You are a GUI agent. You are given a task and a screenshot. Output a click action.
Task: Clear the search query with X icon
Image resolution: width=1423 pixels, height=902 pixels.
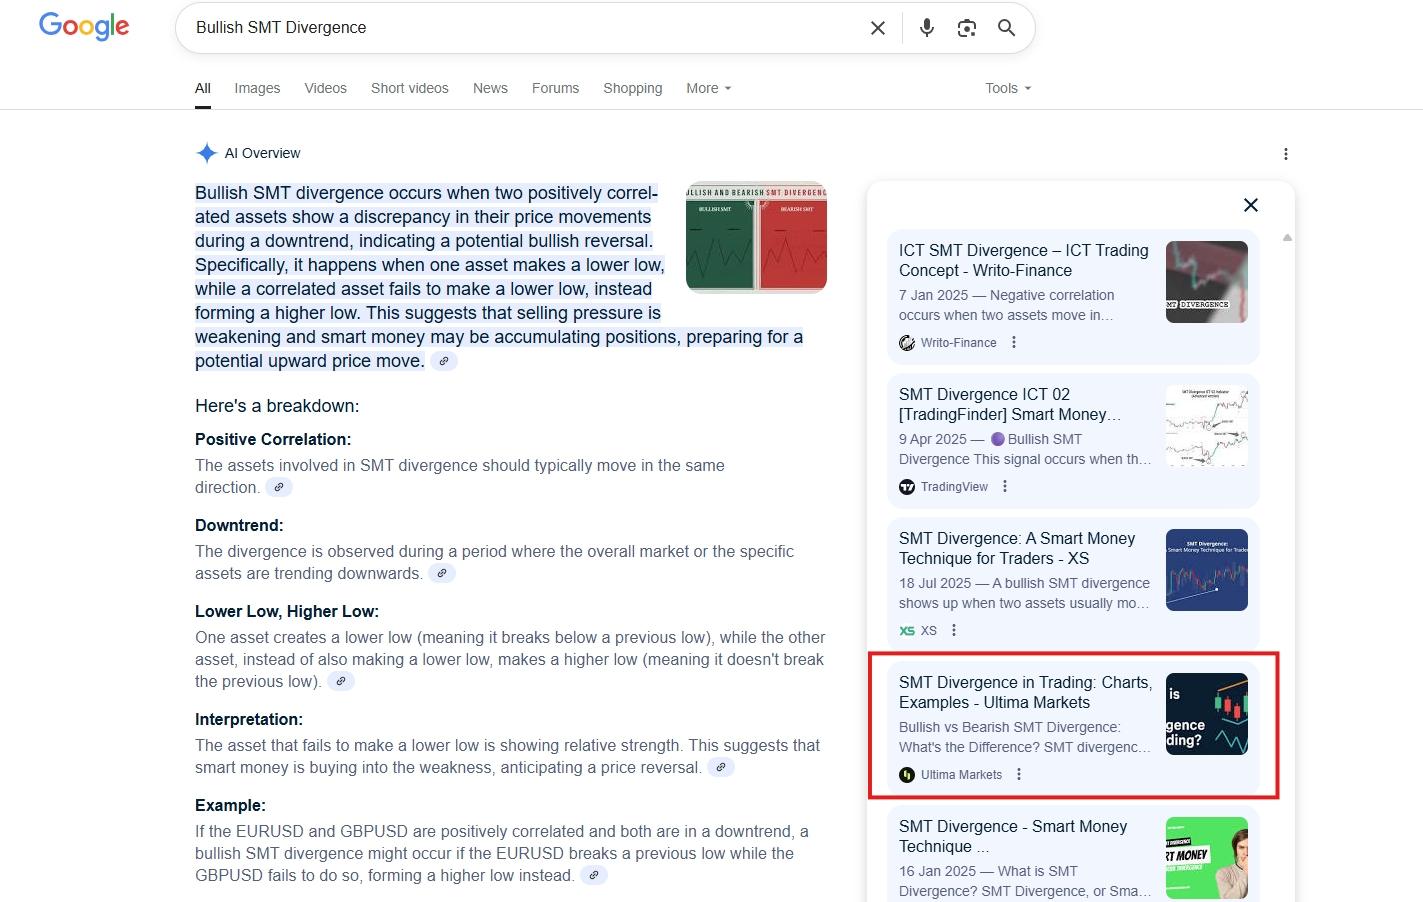click(x=878, y=28)
